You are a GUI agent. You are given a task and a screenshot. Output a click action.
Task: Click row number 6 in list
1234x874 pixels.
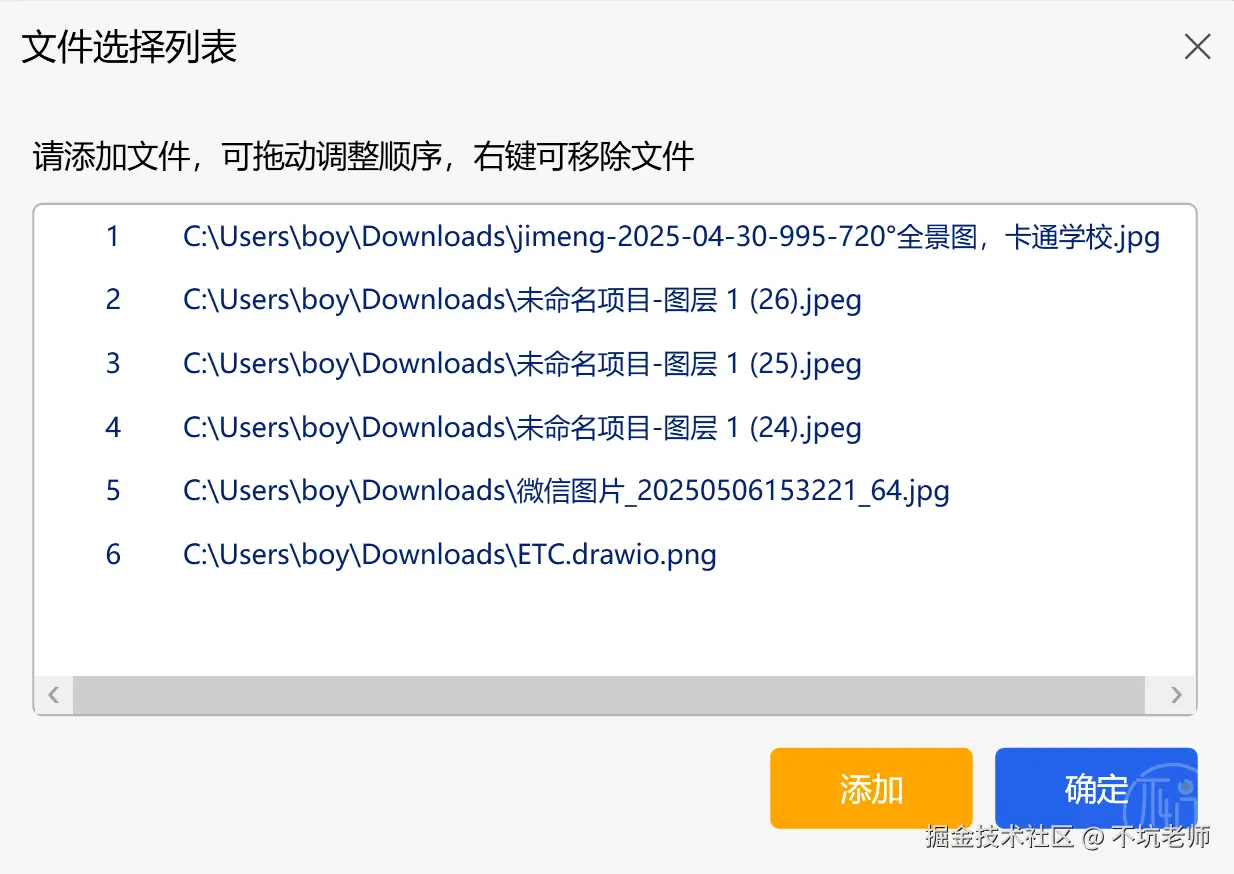(113, 554)
